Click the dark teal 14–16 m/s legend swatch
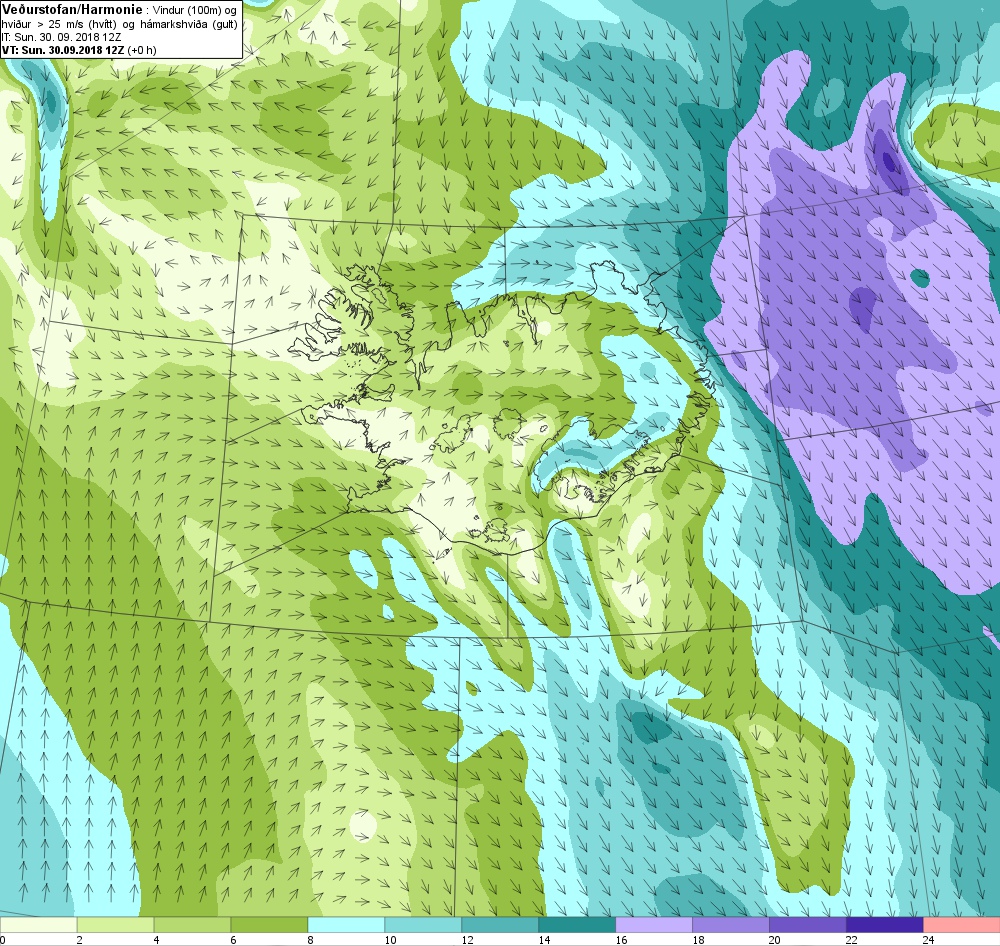The height and width of the screenshot is (946, 1000). (577, 925)
